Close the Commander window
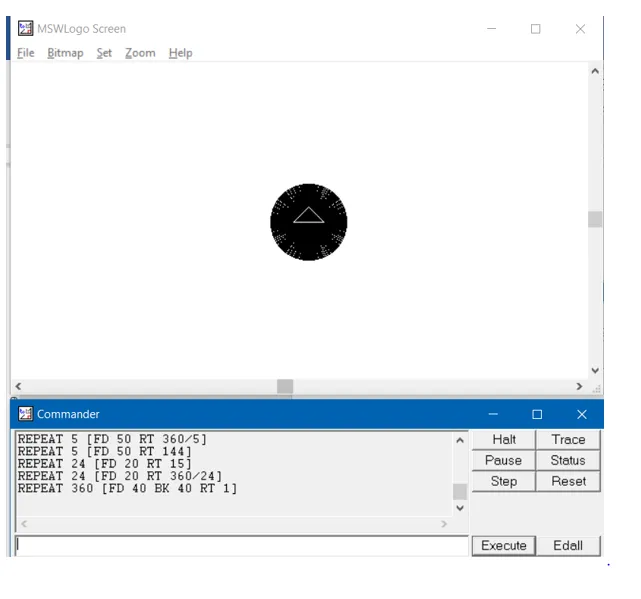The width and height of the screenshot is (641, 599). pyautogui.click(x=582, y=414)
